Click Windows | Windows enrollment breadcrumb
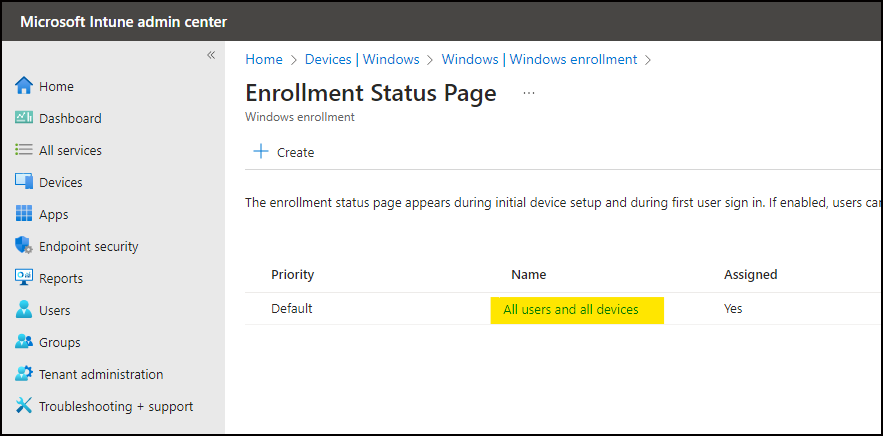The width and height of the screenshot is (883, 436). click(539, 59)
